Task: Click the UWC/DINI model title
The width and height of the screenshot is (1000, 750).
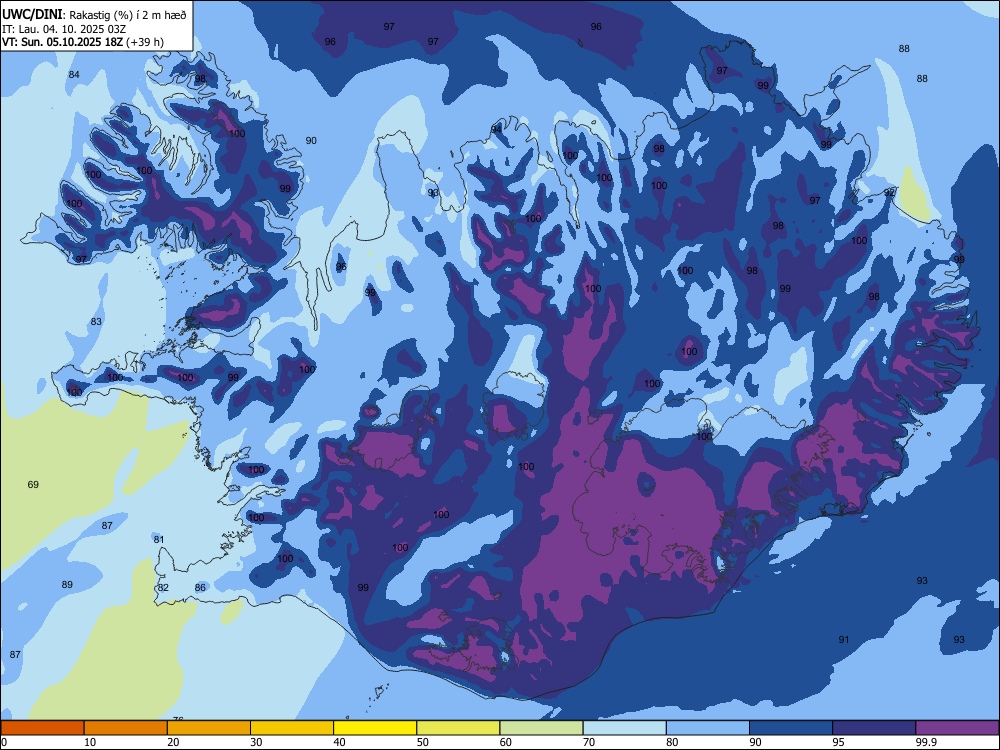Action: point(32,14)
